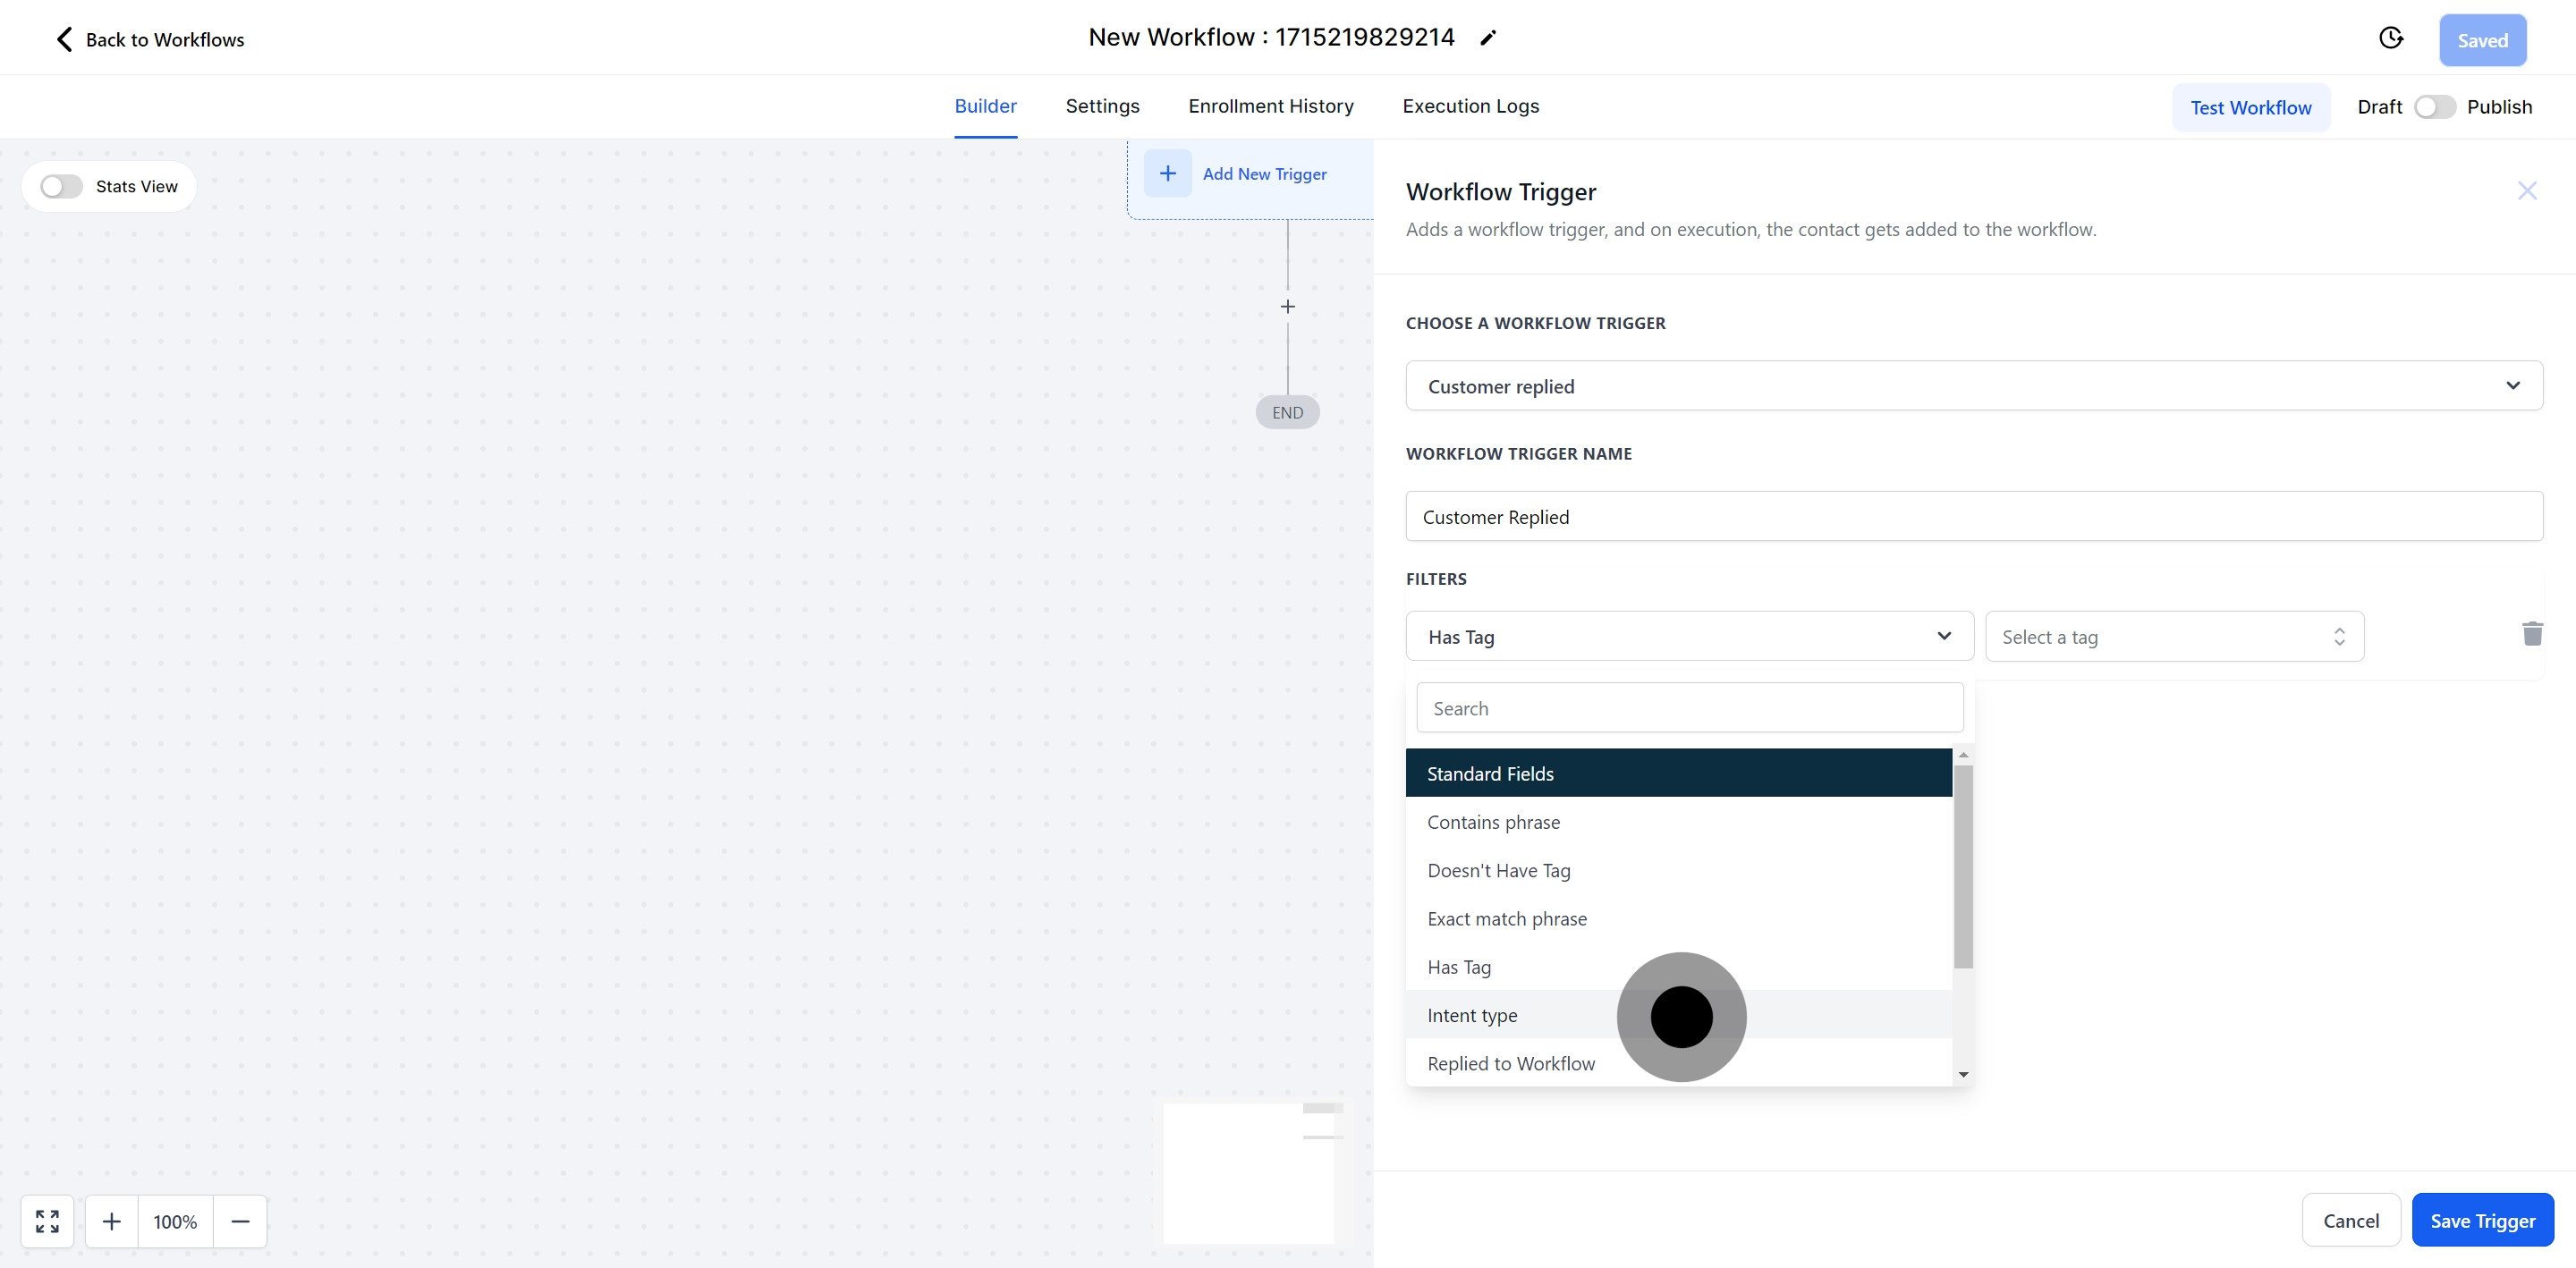2576x1268 pixels.
Task: Zoom out the canvas with minus icon
Action: [240, 1221]
